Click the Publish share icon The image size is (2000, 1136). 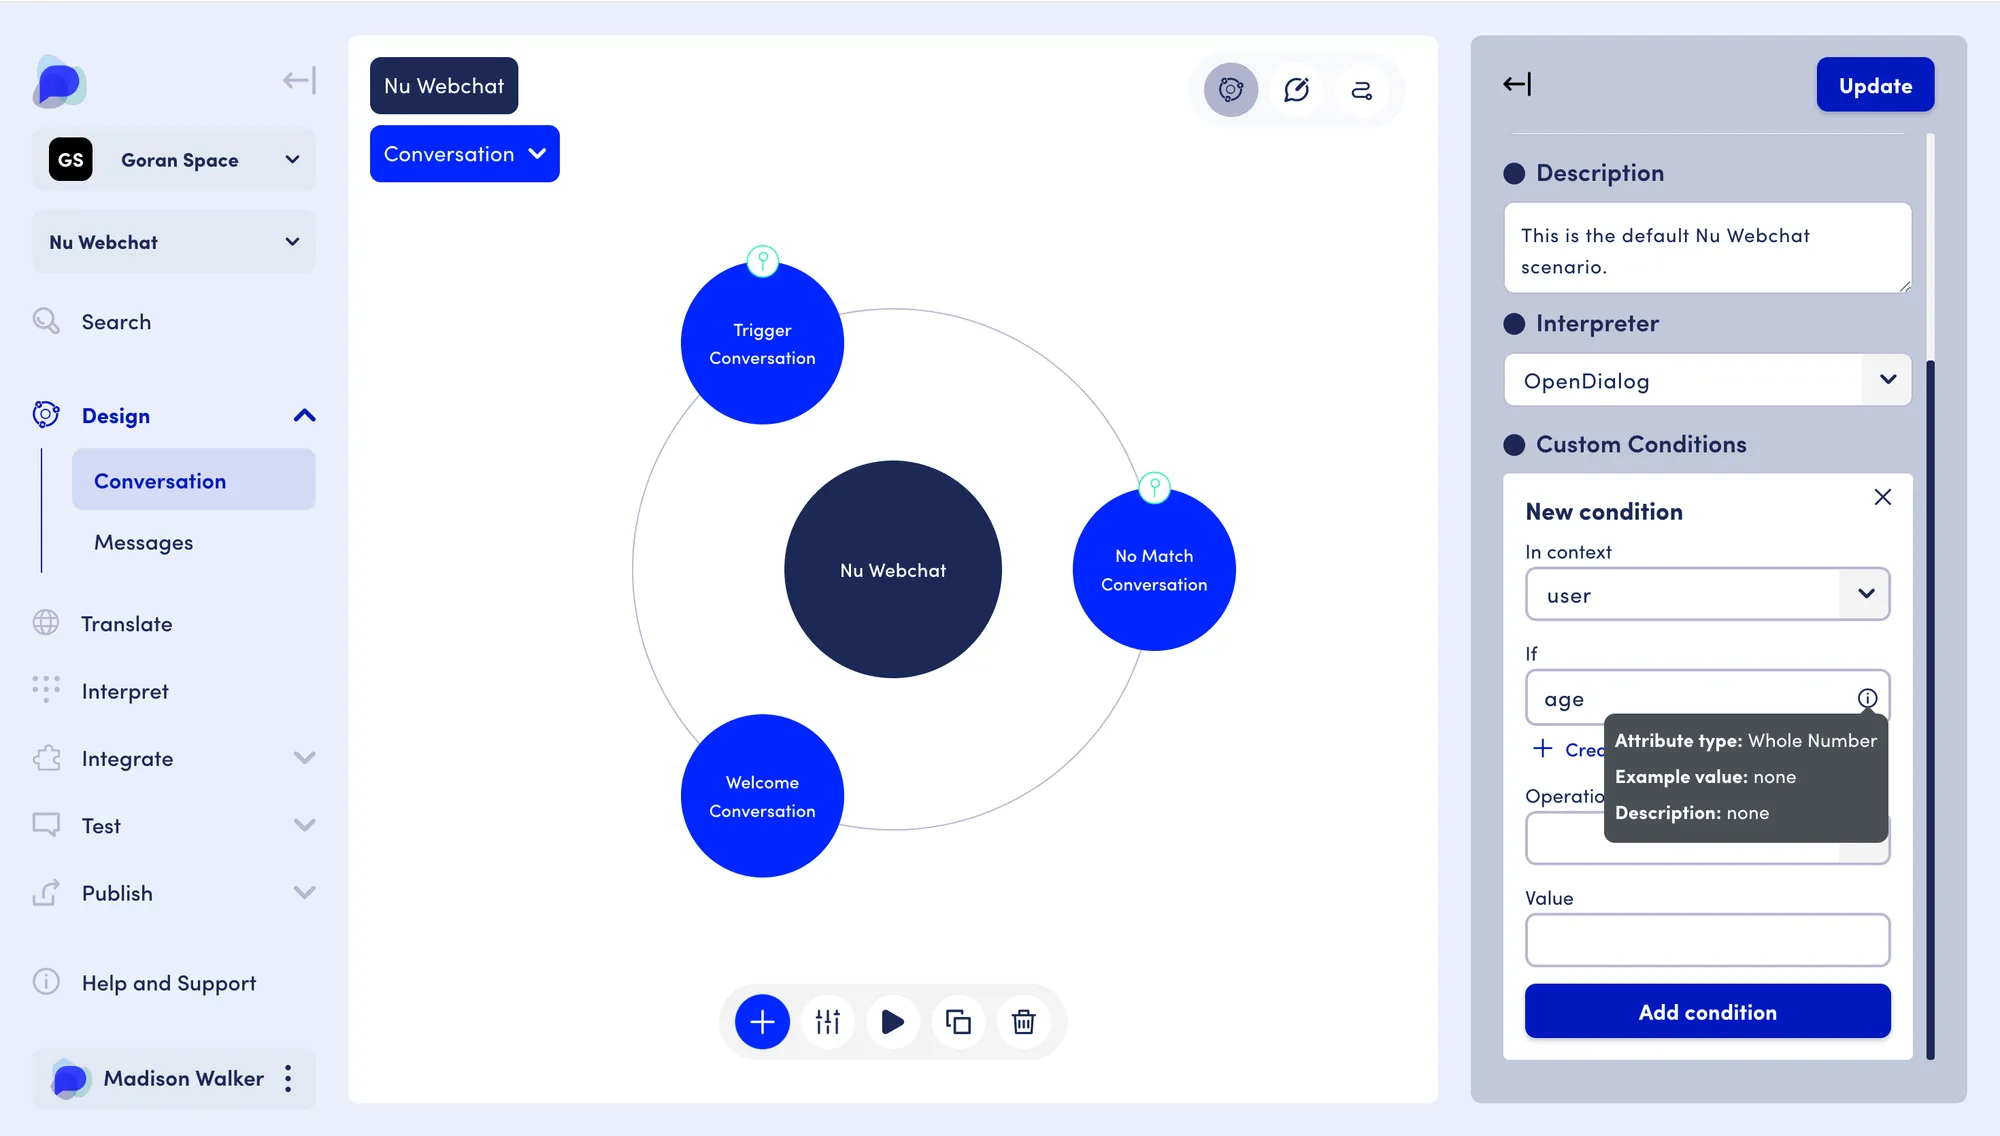point(46,892)
